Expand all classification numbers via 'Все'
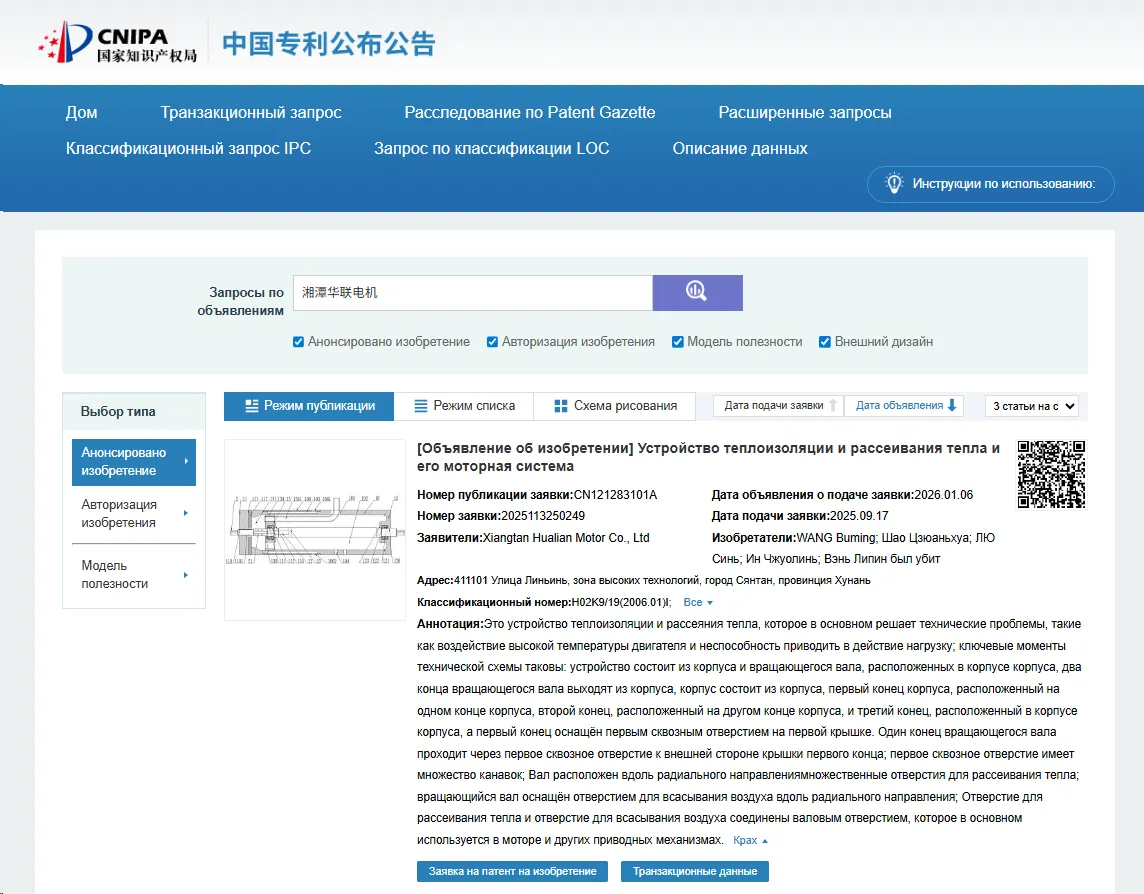 (x=697, y=603)
